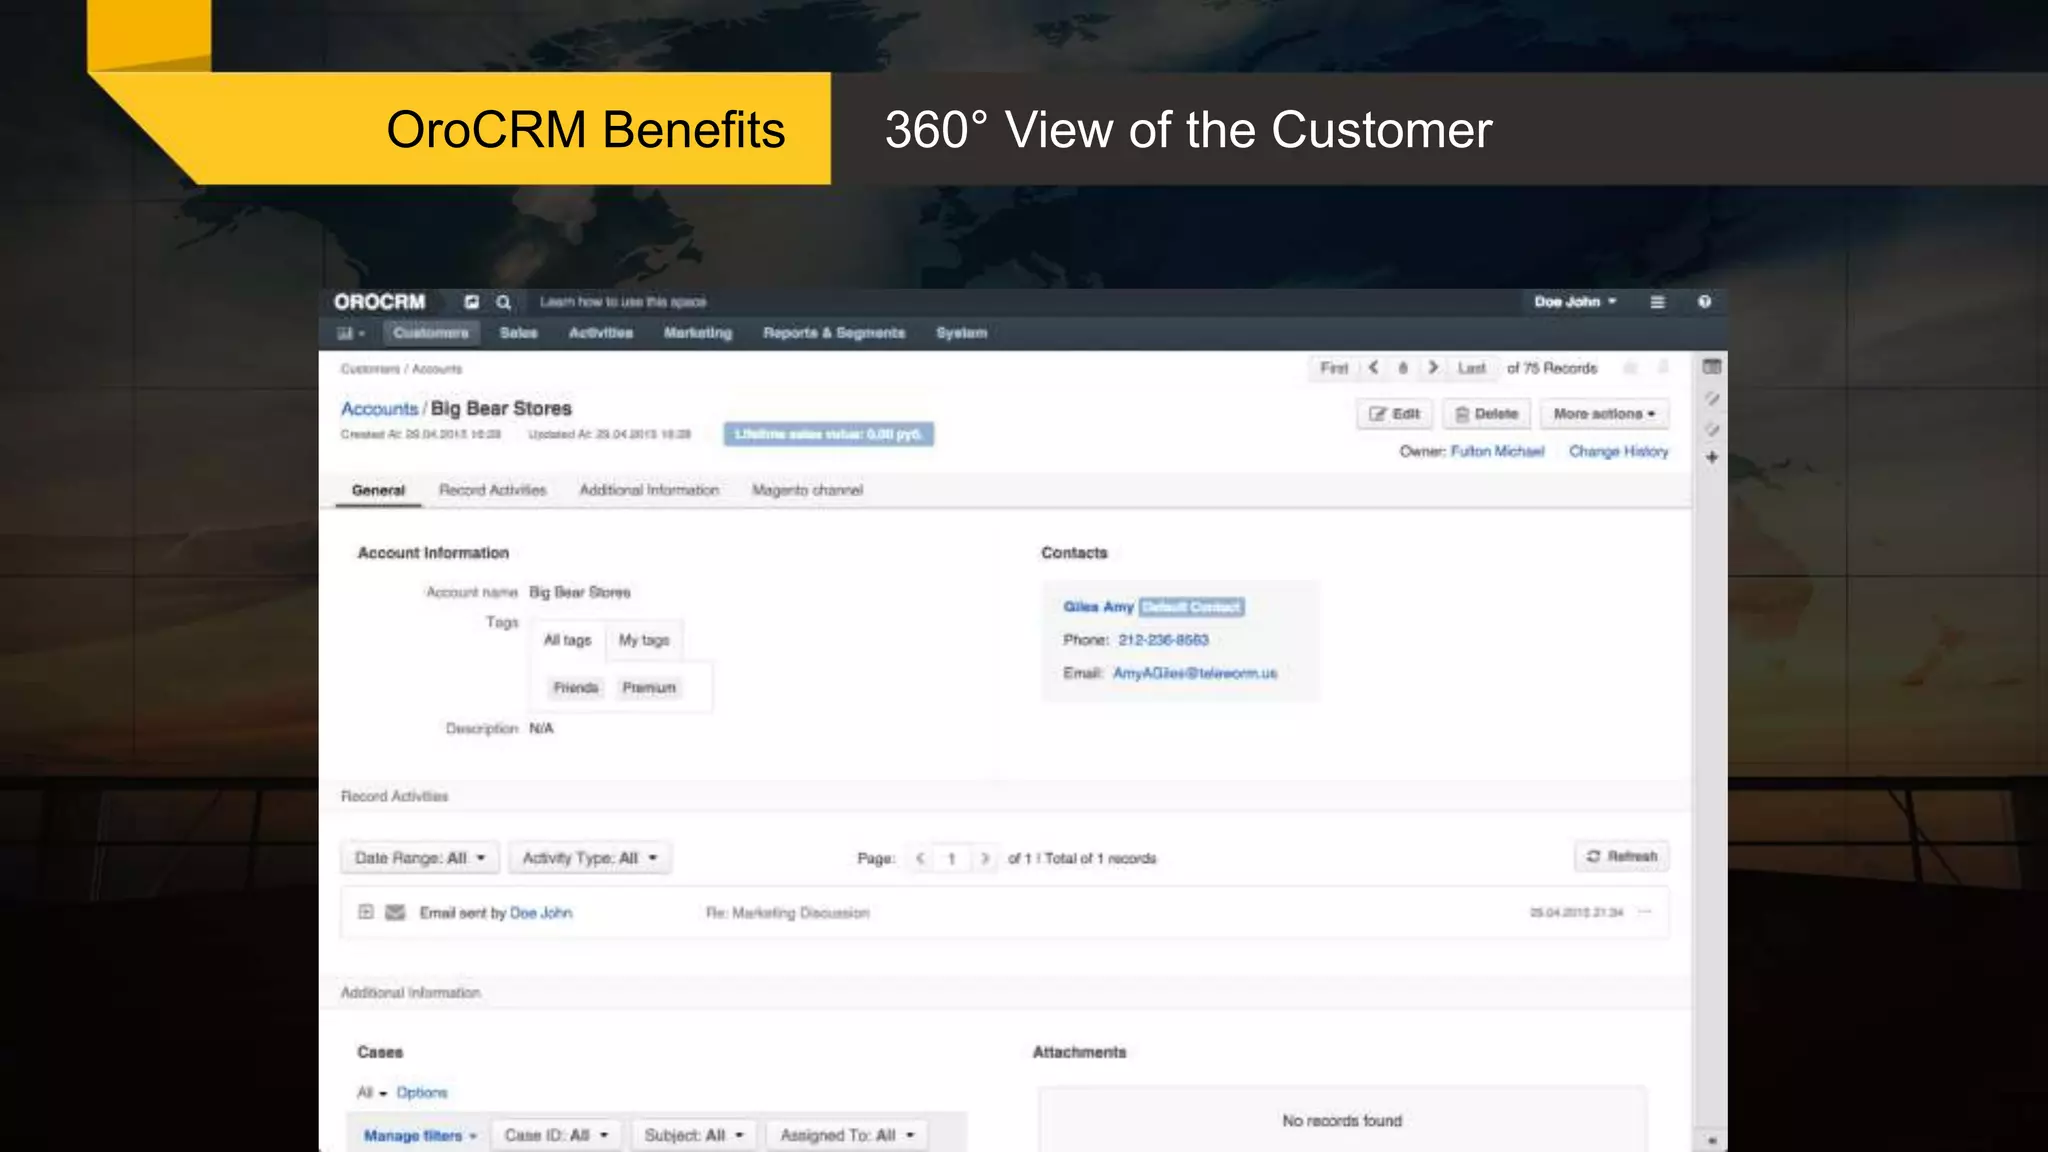Click the record number field in pager
The height and width of the screenshot is (1152, 2048).
click(x=1403, y=368)
